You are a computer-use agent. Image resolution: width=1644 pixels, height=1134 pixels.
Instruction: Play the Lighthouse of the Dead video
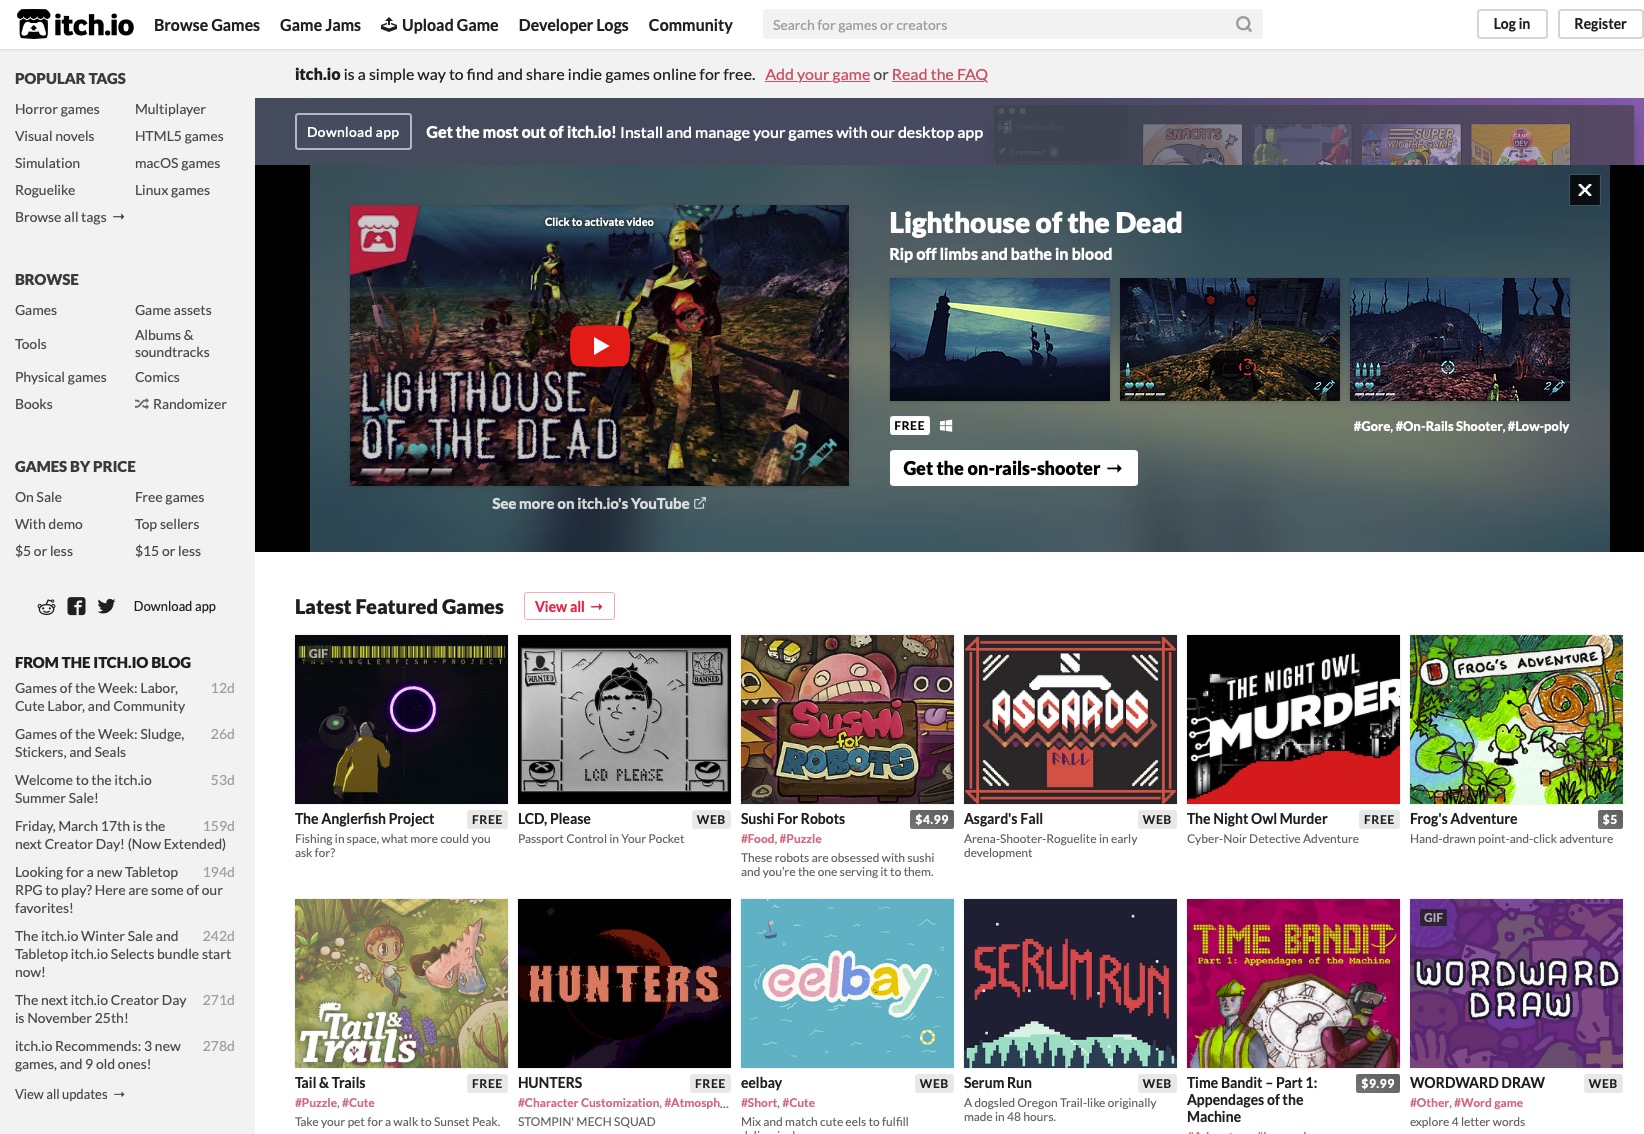[599, 345]
